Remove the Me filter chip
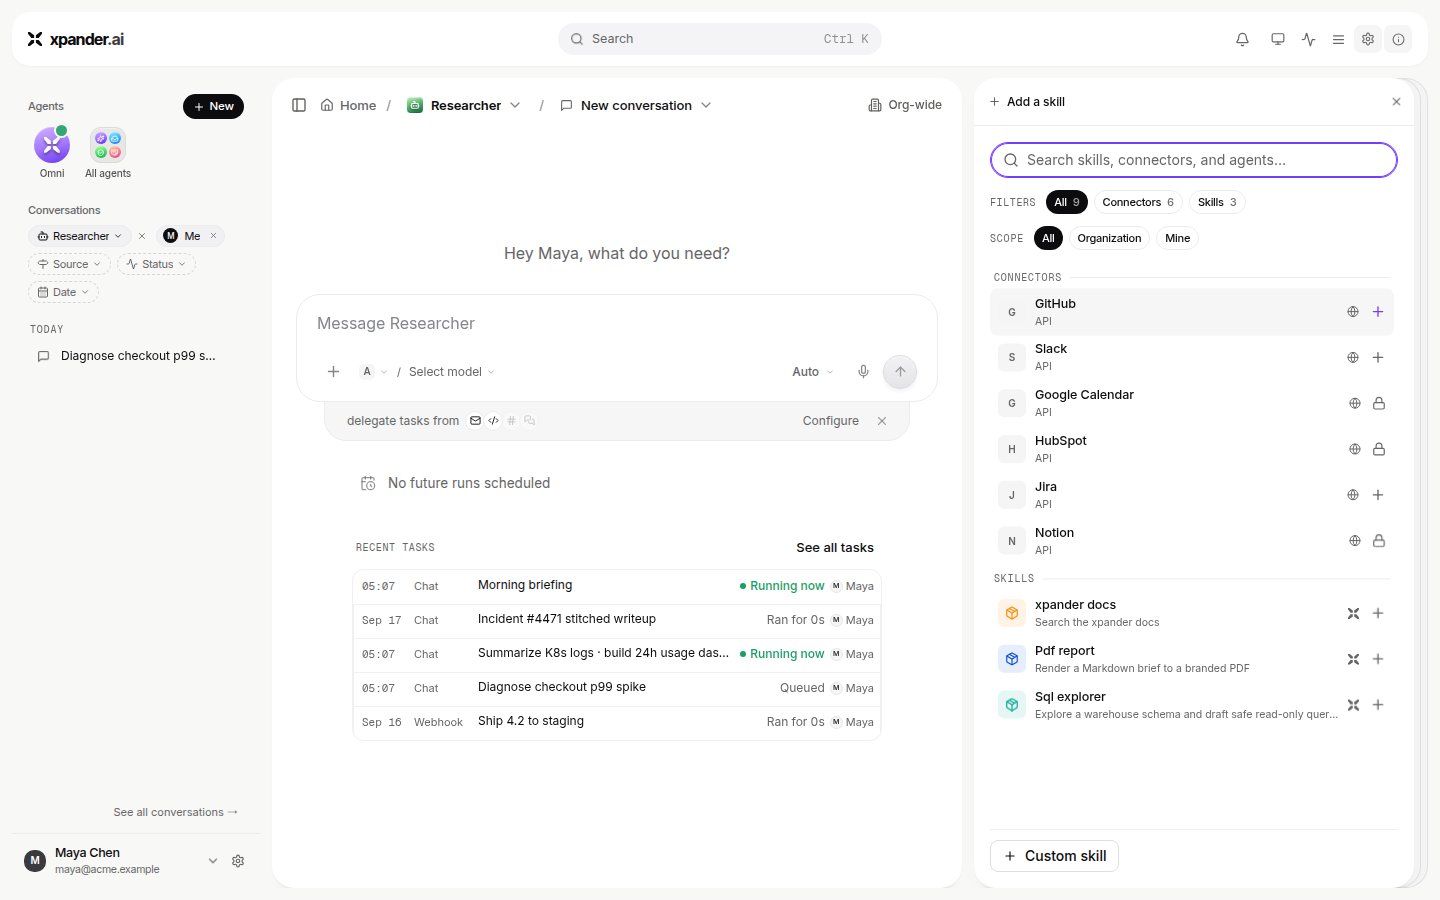Screen dimensions: 1440x900 (213, 236)
